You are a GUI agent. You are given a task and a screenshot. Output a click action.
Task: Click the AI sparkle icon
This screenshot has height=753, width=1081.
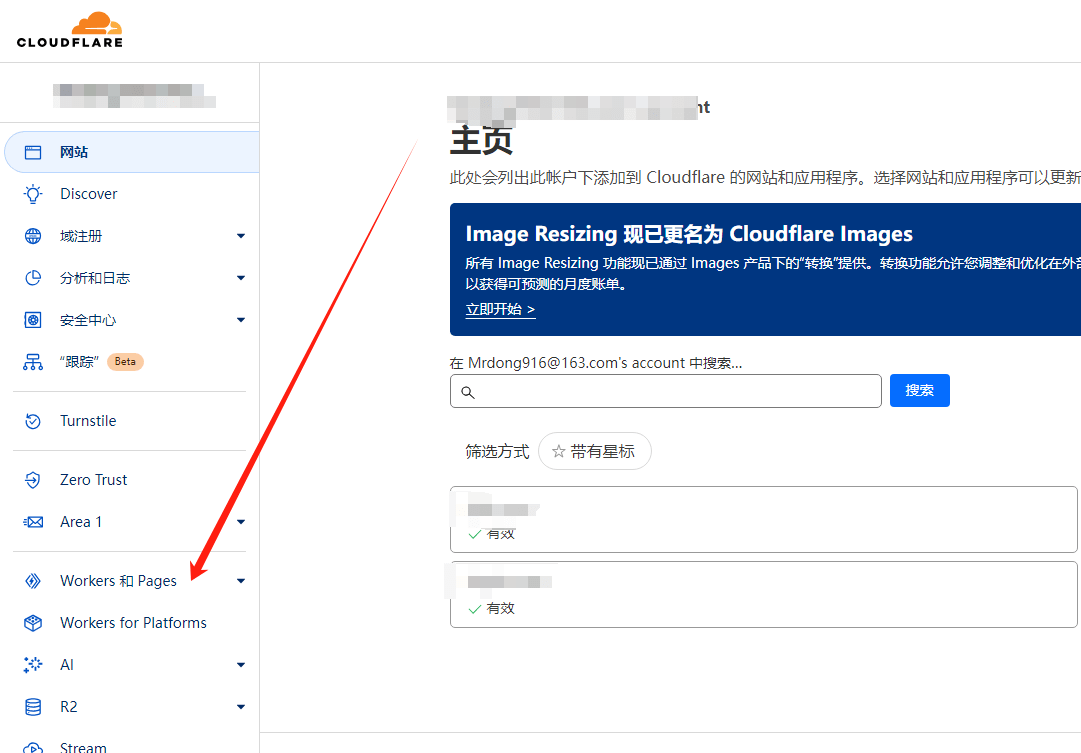click(x=33, y=665)
